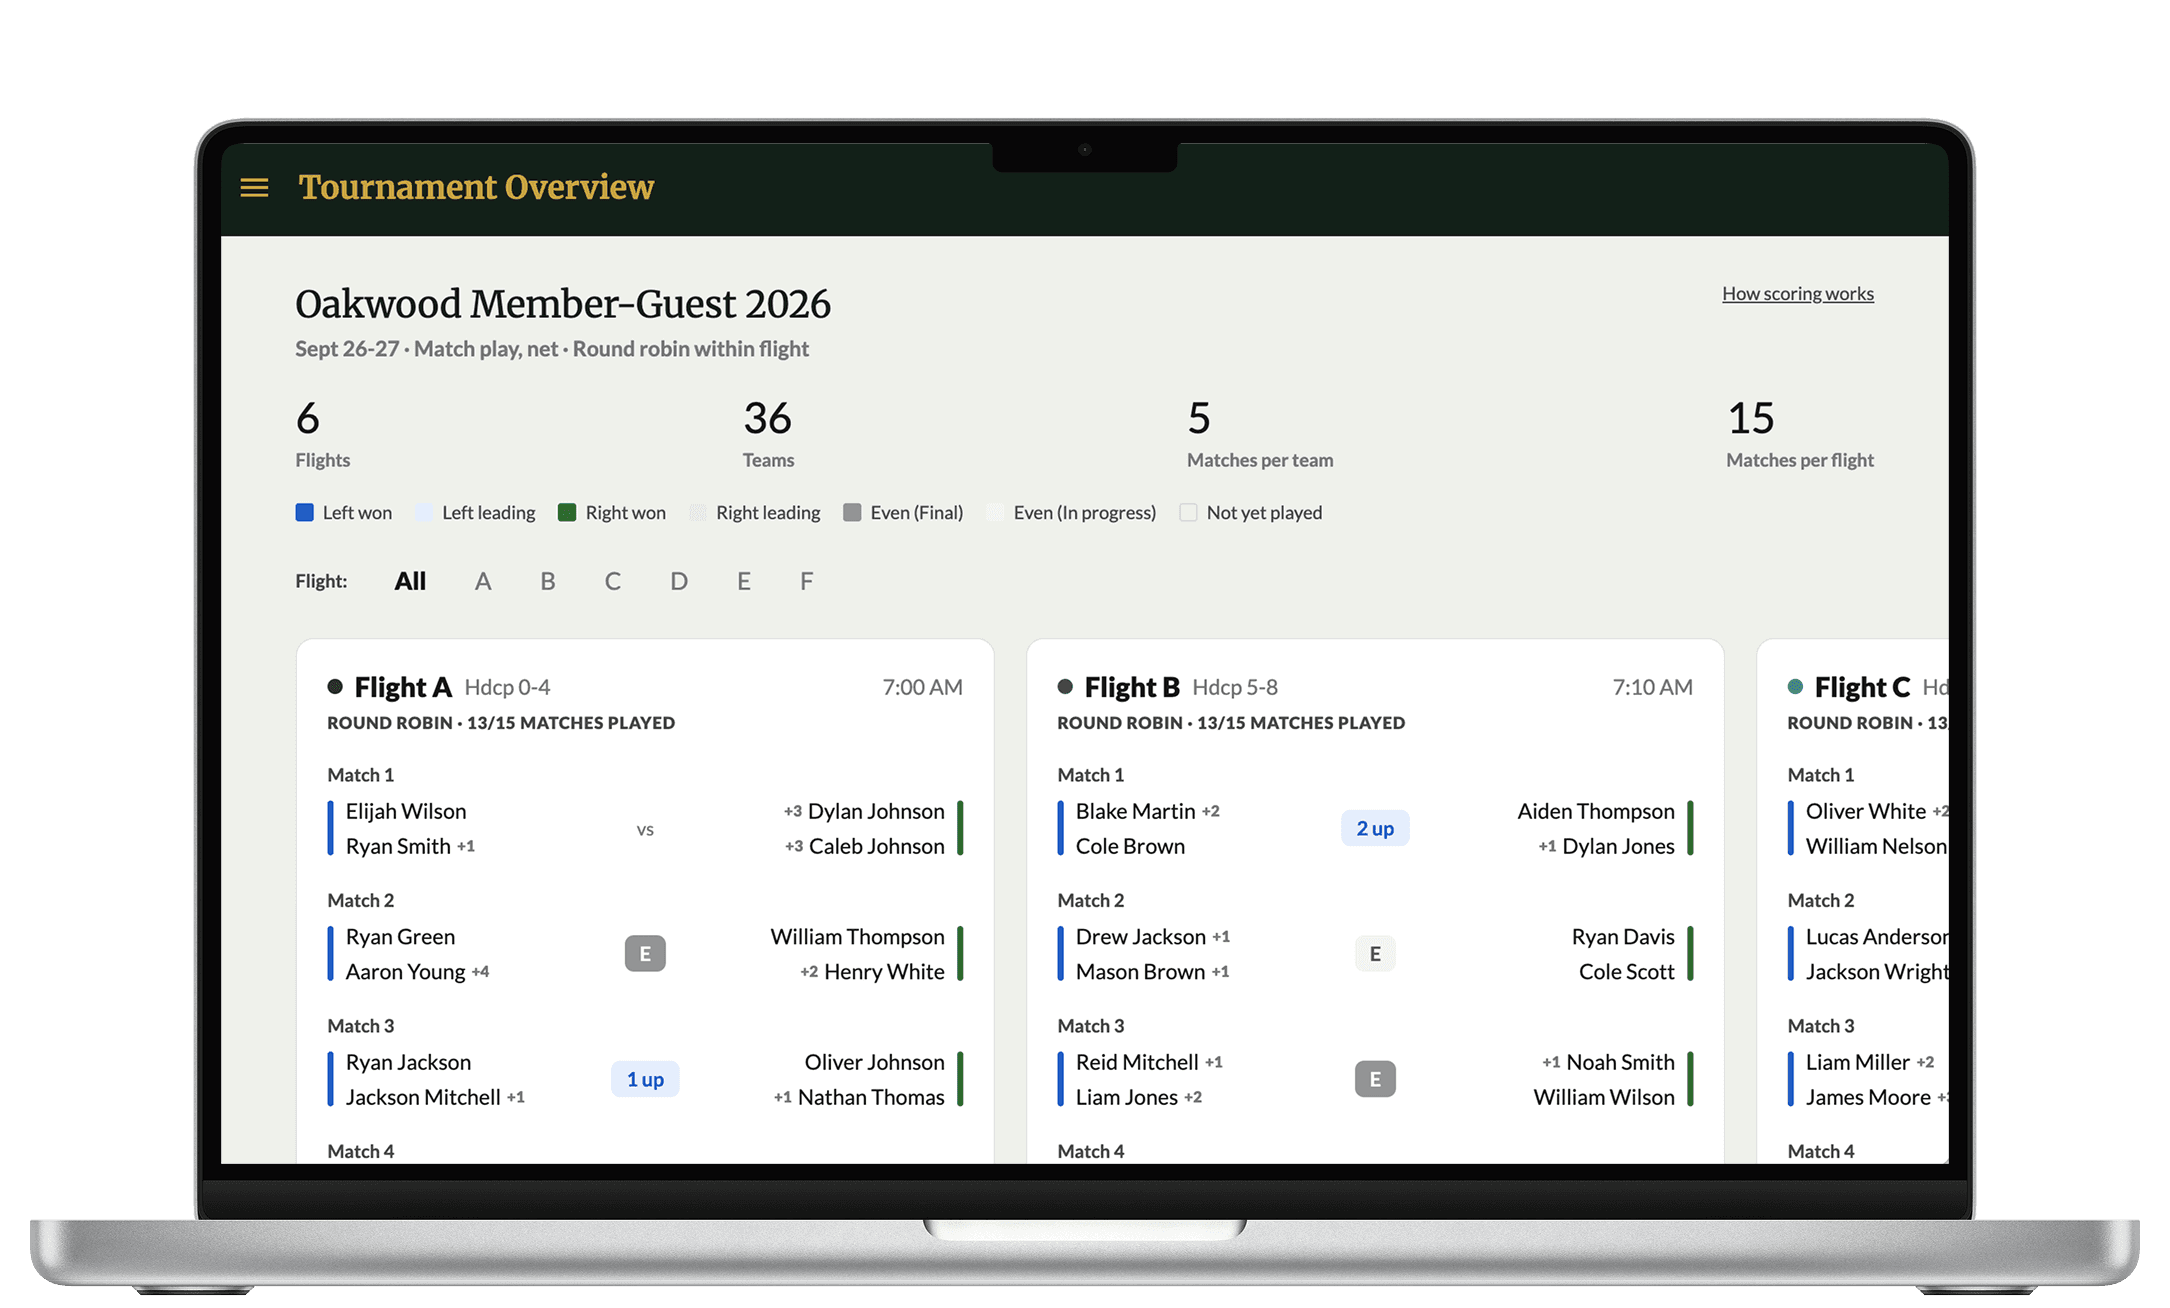The height and width of the screenshot is (1308, 2170).
Task: Click the 1 up badge in Flight A Match 3
Action: click(x=645, y=1079)
